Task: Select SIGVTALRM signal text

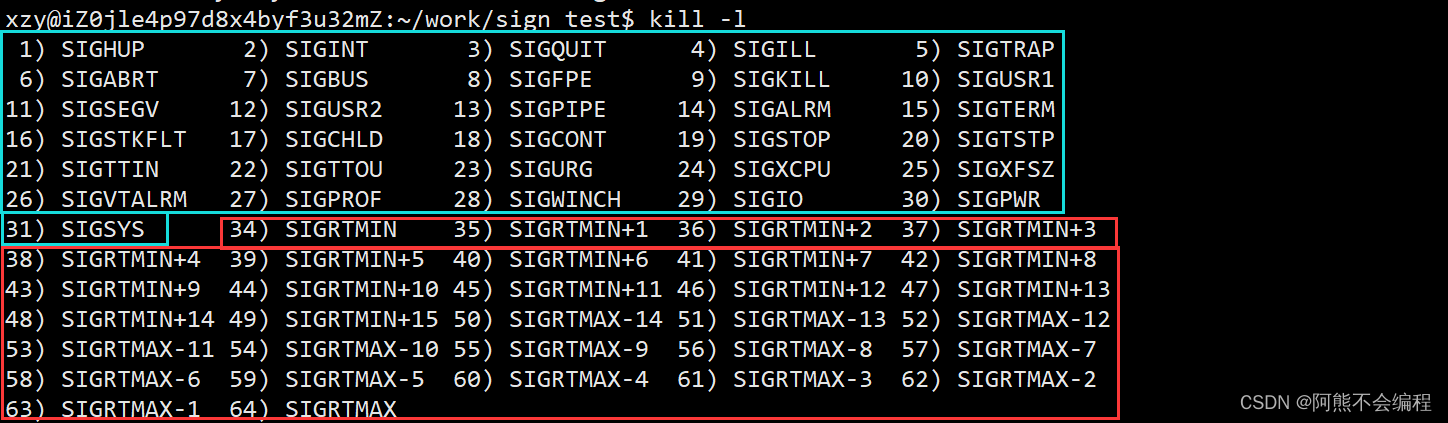Action: (124, 199)
